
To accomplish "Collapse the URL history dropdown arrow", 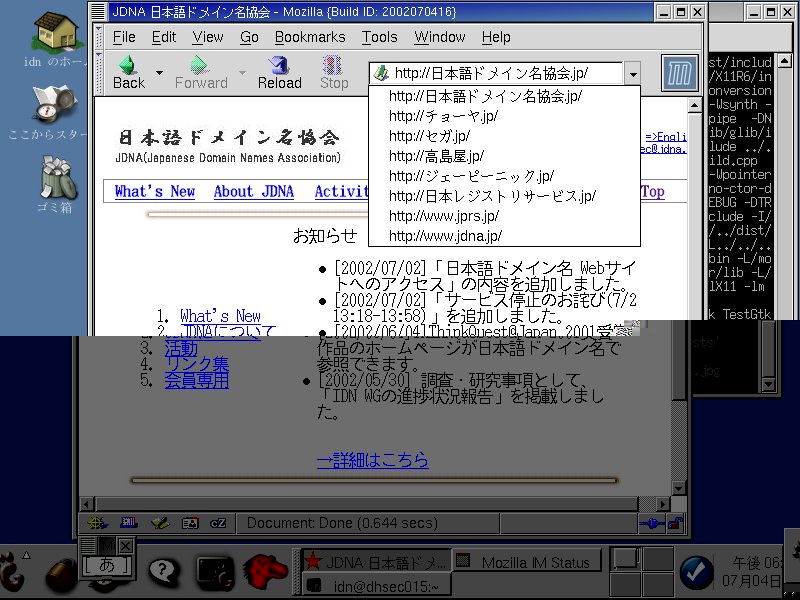I will (x=632, y=74).
